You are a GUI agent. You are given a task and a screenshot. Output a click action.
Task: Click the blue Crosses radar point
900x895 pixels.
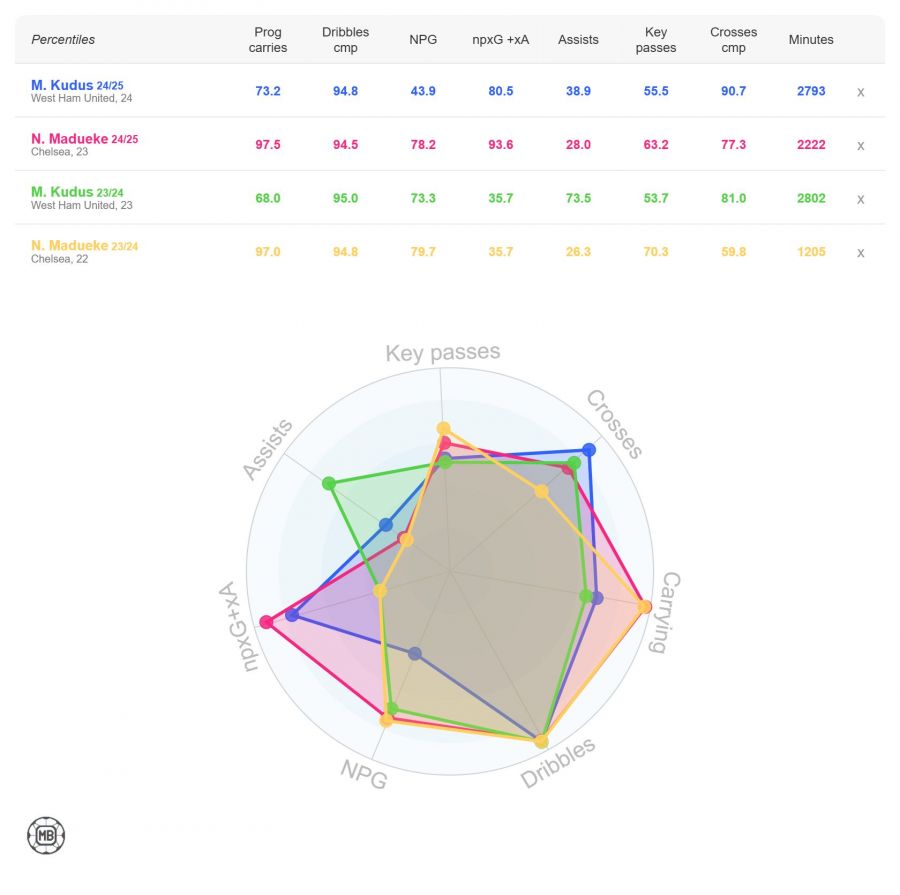pyautogui.click(x=588, y=451)
